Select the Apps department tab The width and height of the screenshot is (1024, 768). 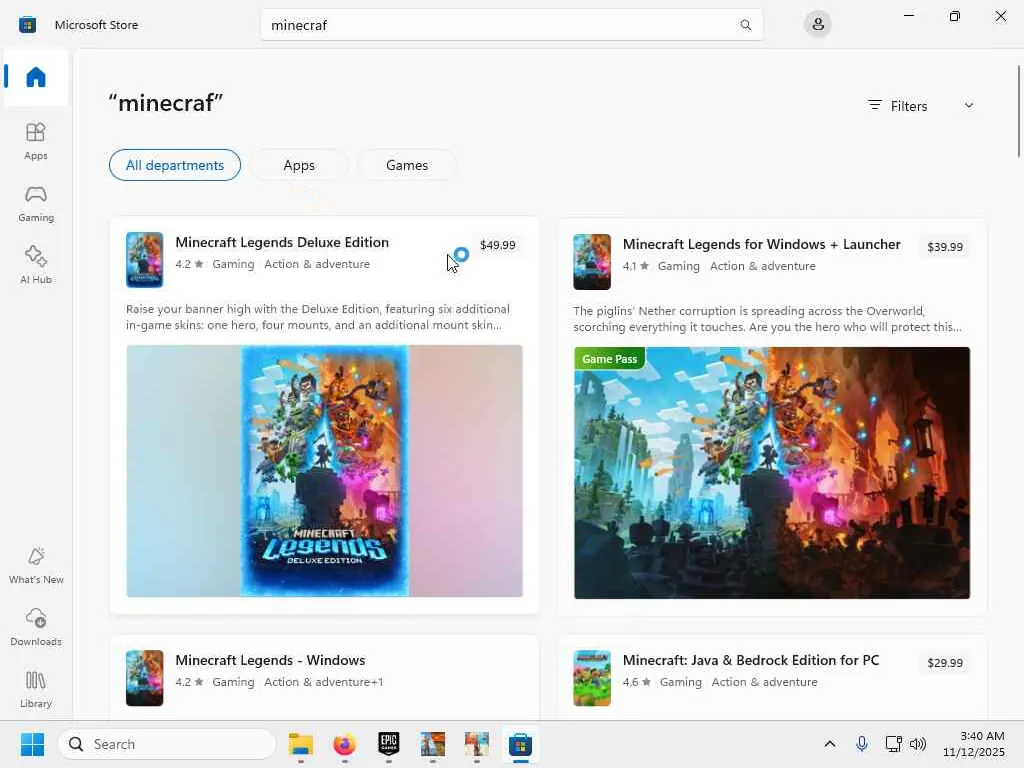click(299, 165)
